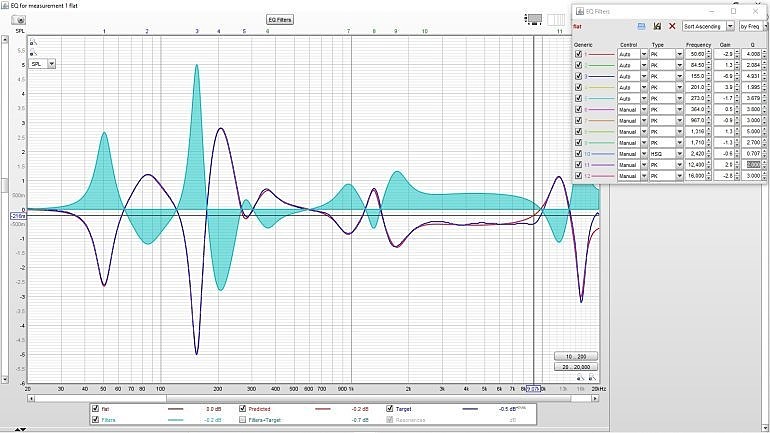The height and width of the screenshot is (433, 770).
Task: Click vertical scrollbar down arrow
Action: pos(5,379)
